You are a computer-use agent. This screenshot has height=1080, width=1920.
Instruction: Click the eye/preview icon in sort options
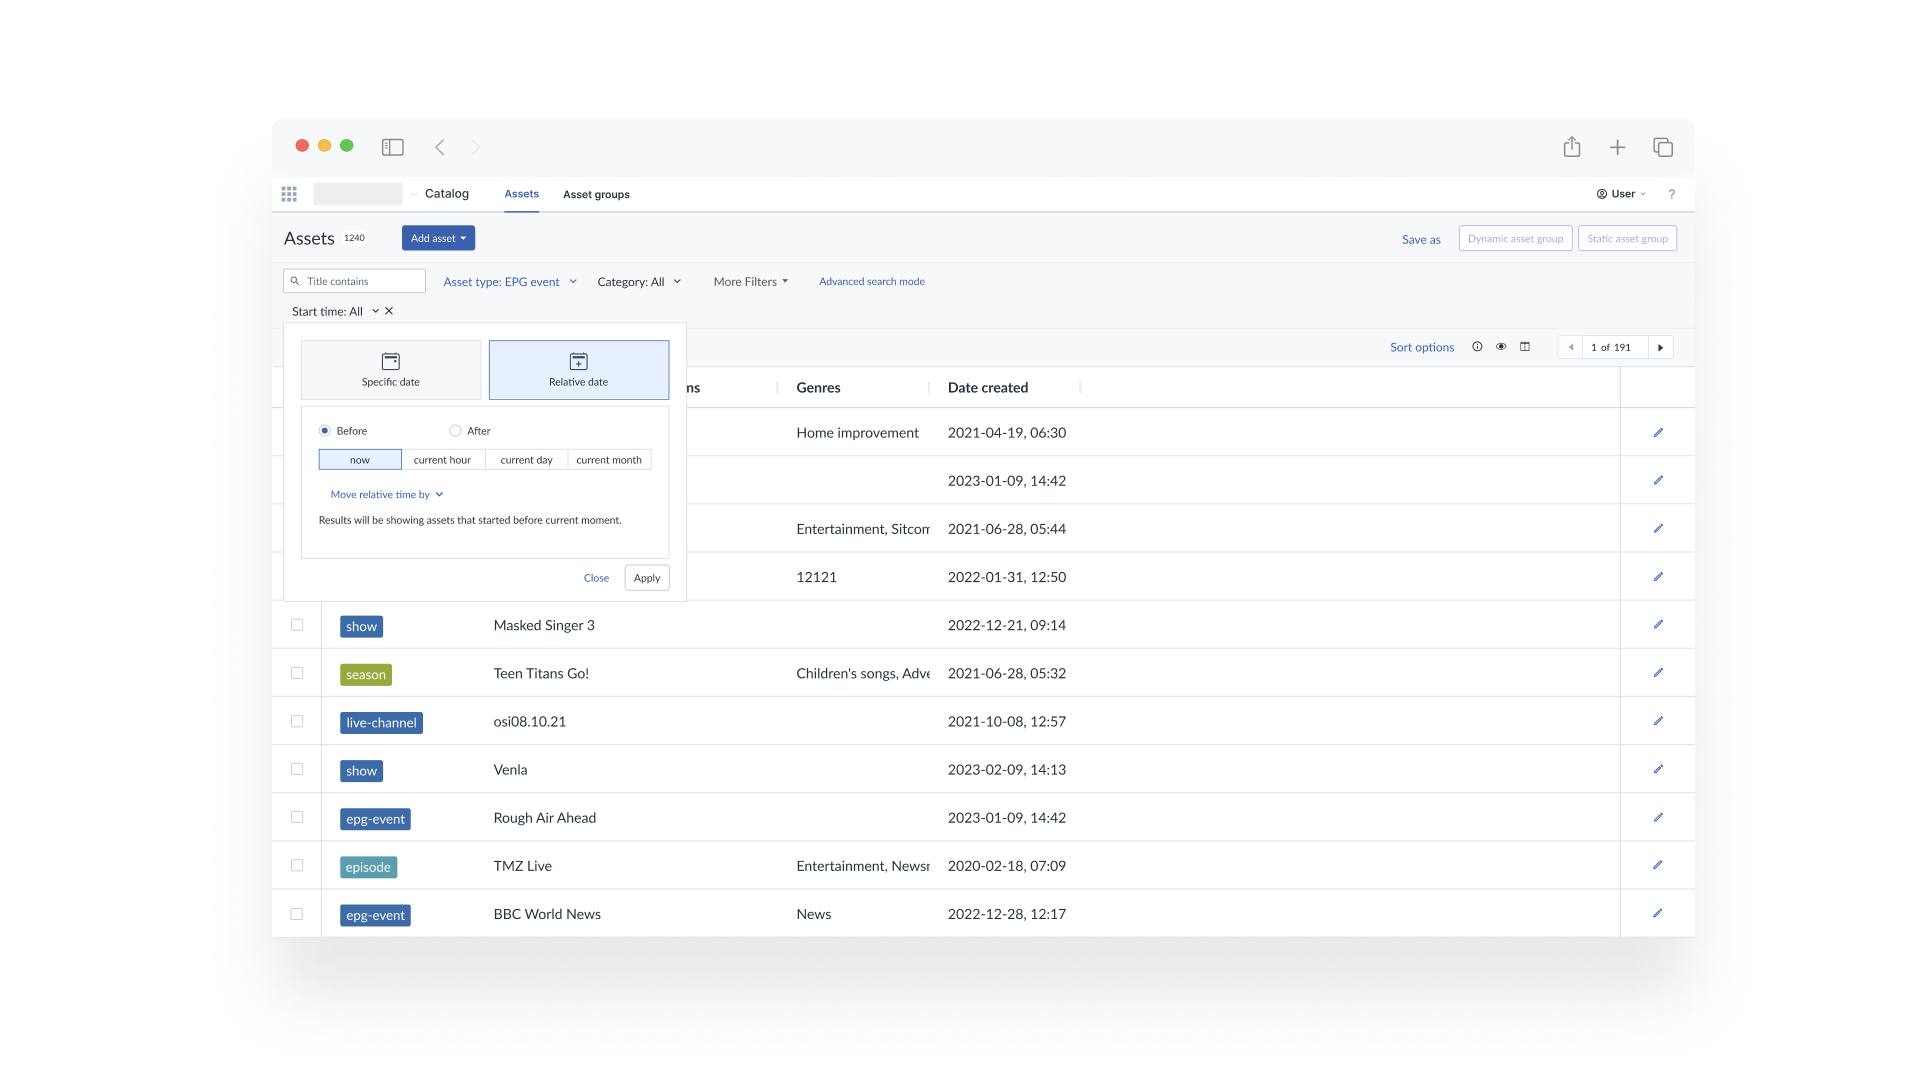[1501, 347]
